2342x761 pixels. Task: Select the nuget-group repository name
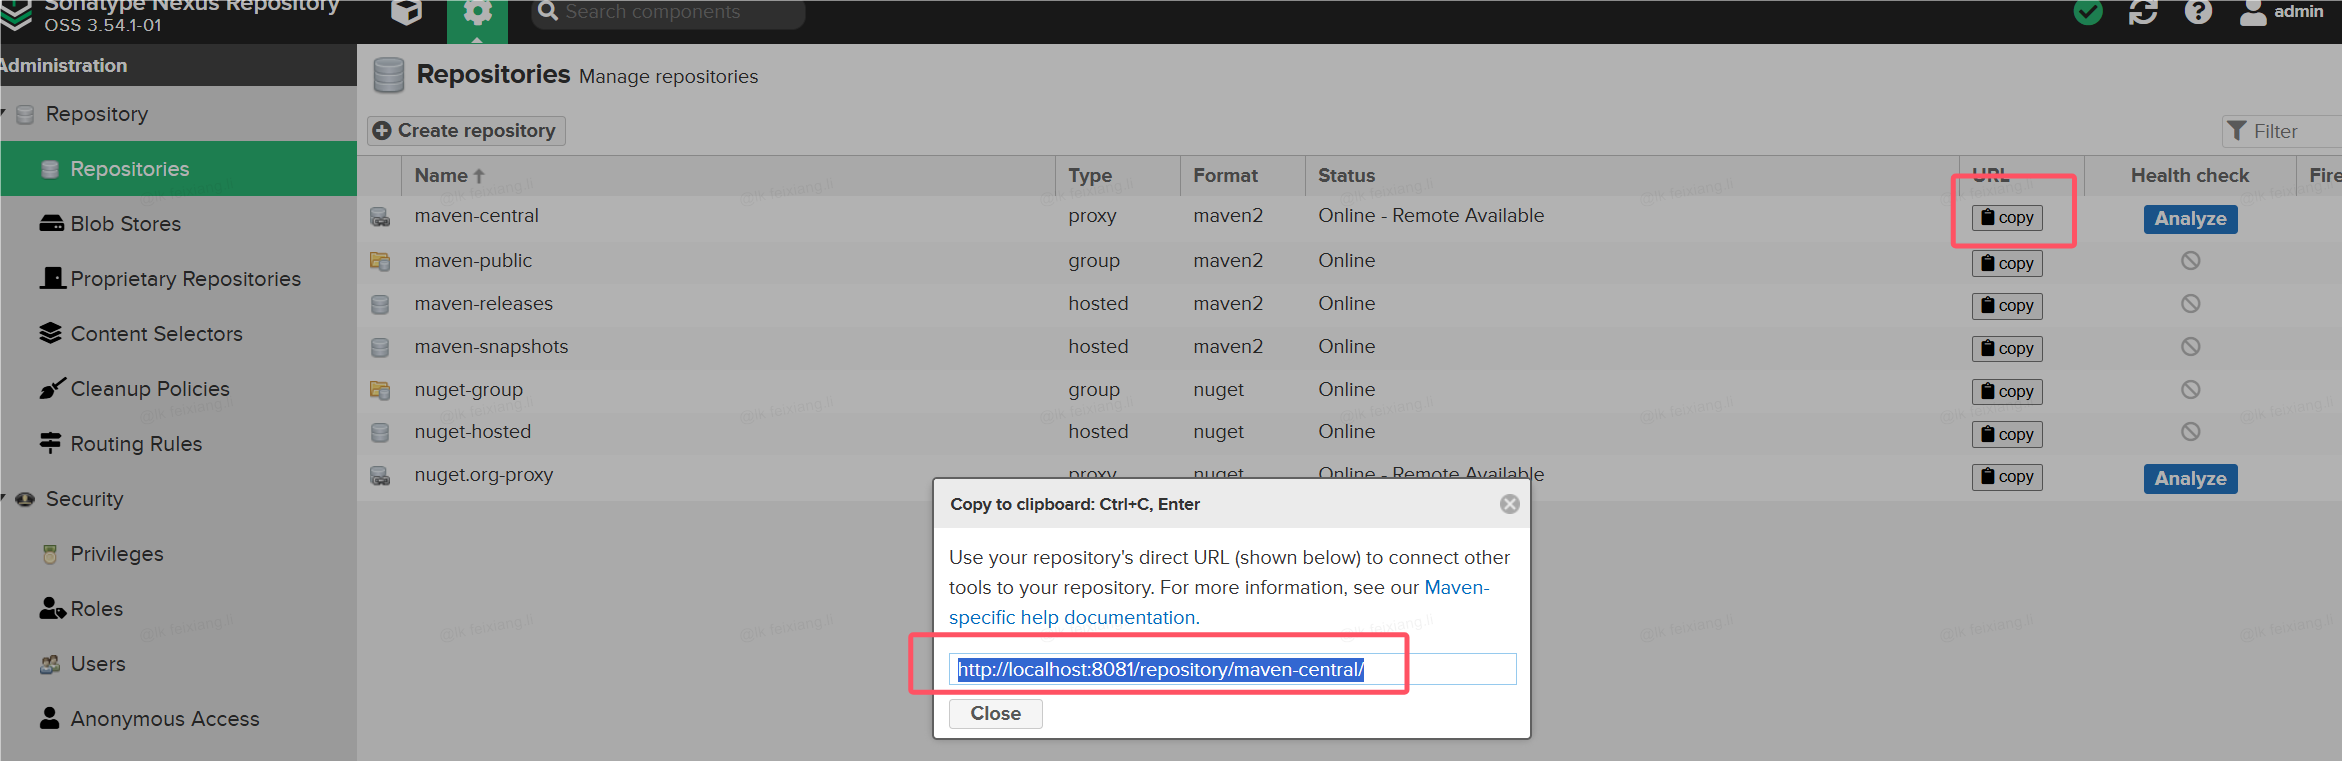469,390
